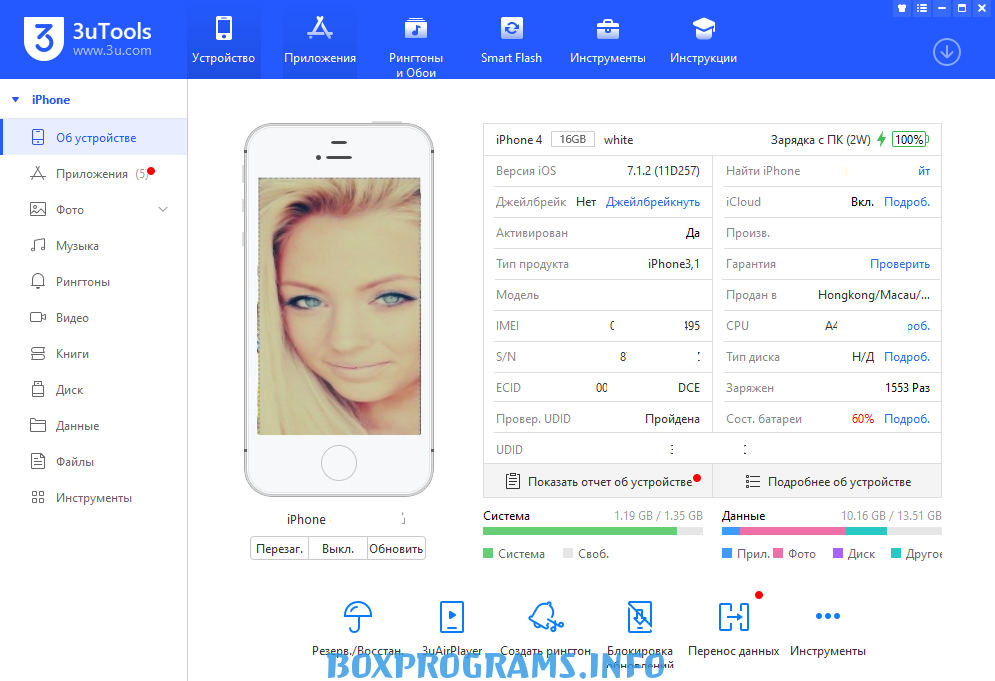Open Перенос данных icon

[734, 617]
